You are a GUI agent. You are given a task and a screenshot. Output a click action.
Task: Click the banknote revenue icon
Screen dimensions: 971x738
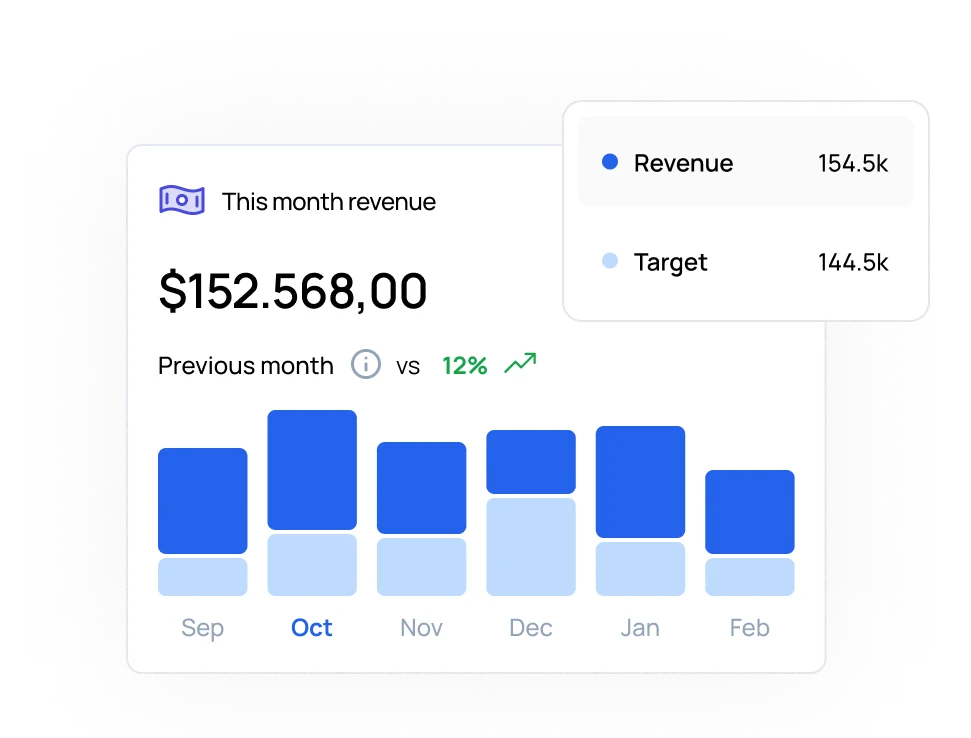click(x=182, y=201)
